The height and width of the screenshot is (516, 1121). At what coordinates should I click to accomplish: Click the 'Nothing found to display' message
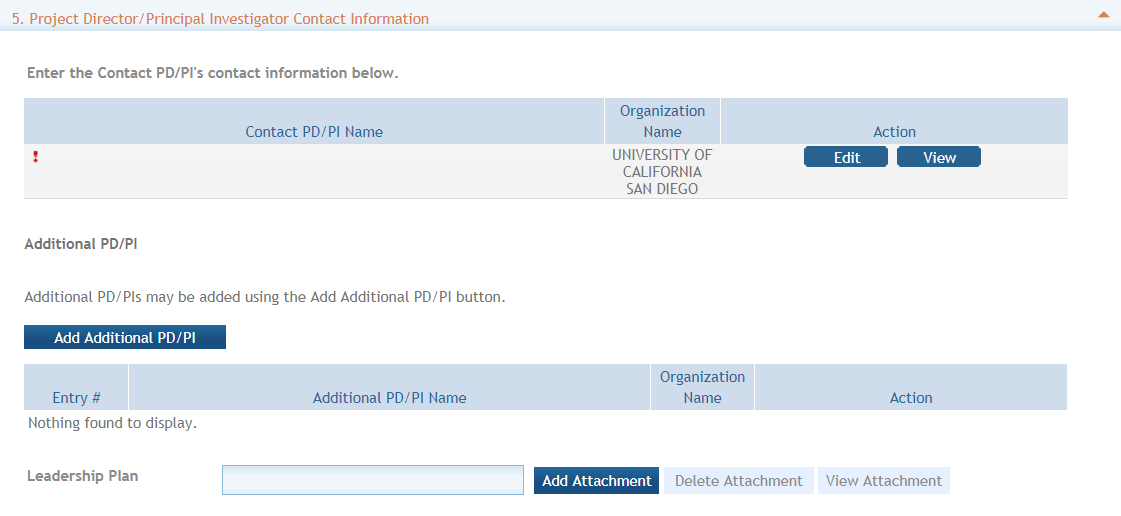click(x=112, y=423)
